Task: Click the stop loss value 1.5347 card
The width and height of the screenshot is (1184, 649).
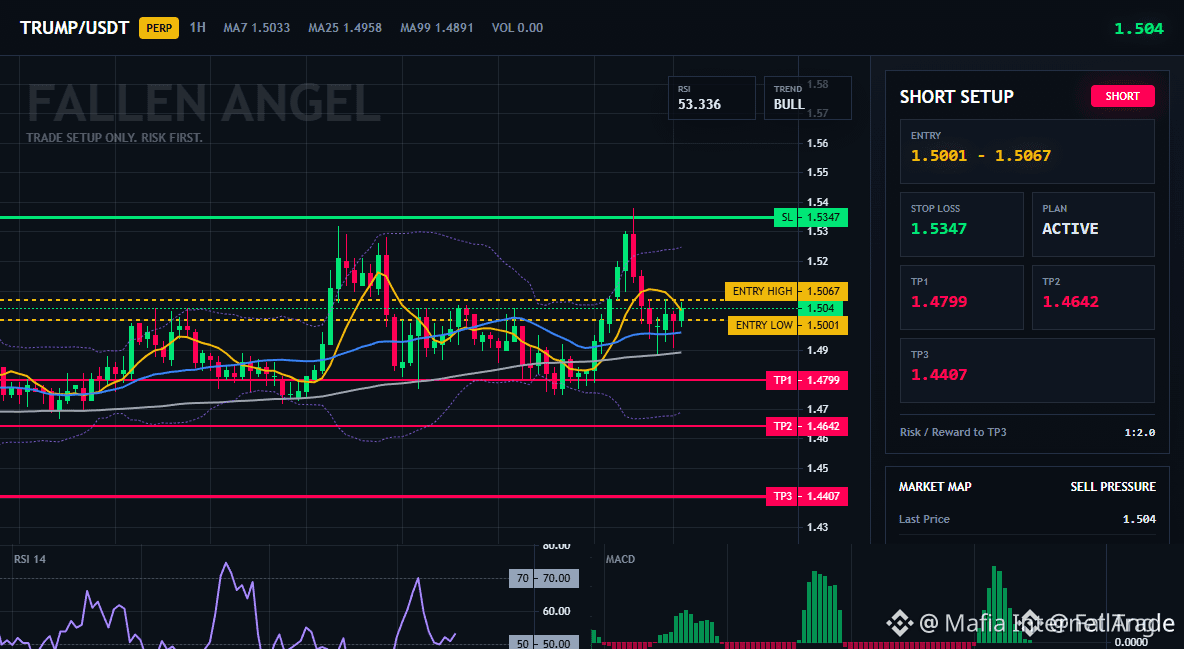Action: pos(960,224)
